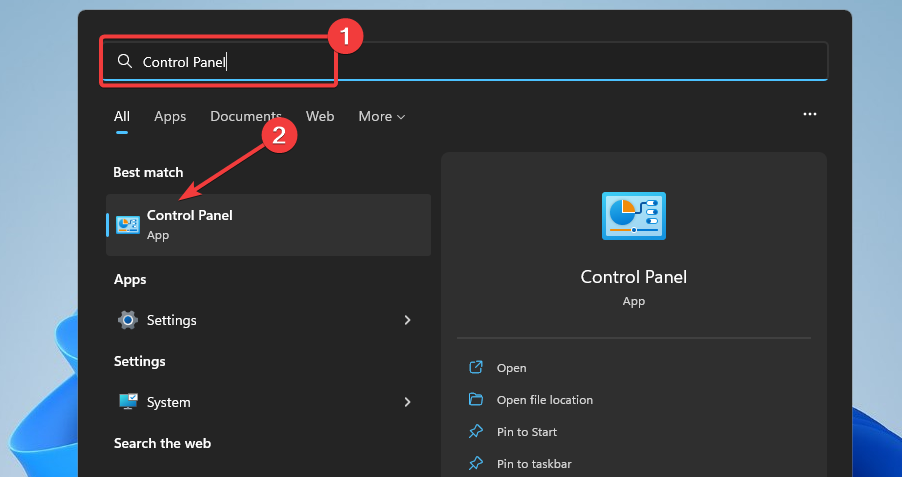Image resolution: width=902 pixels, height=477 pixels.
Task: Click the search magnifier icon
Action: pos(124,61)
